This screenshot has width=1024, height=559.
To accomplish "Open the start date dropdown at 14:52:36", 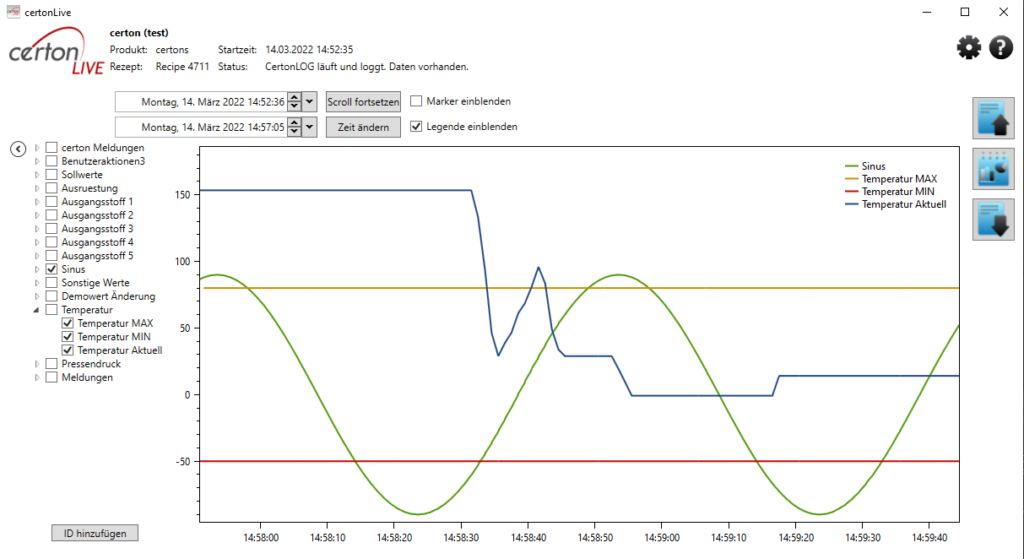I will click(310, 102).
